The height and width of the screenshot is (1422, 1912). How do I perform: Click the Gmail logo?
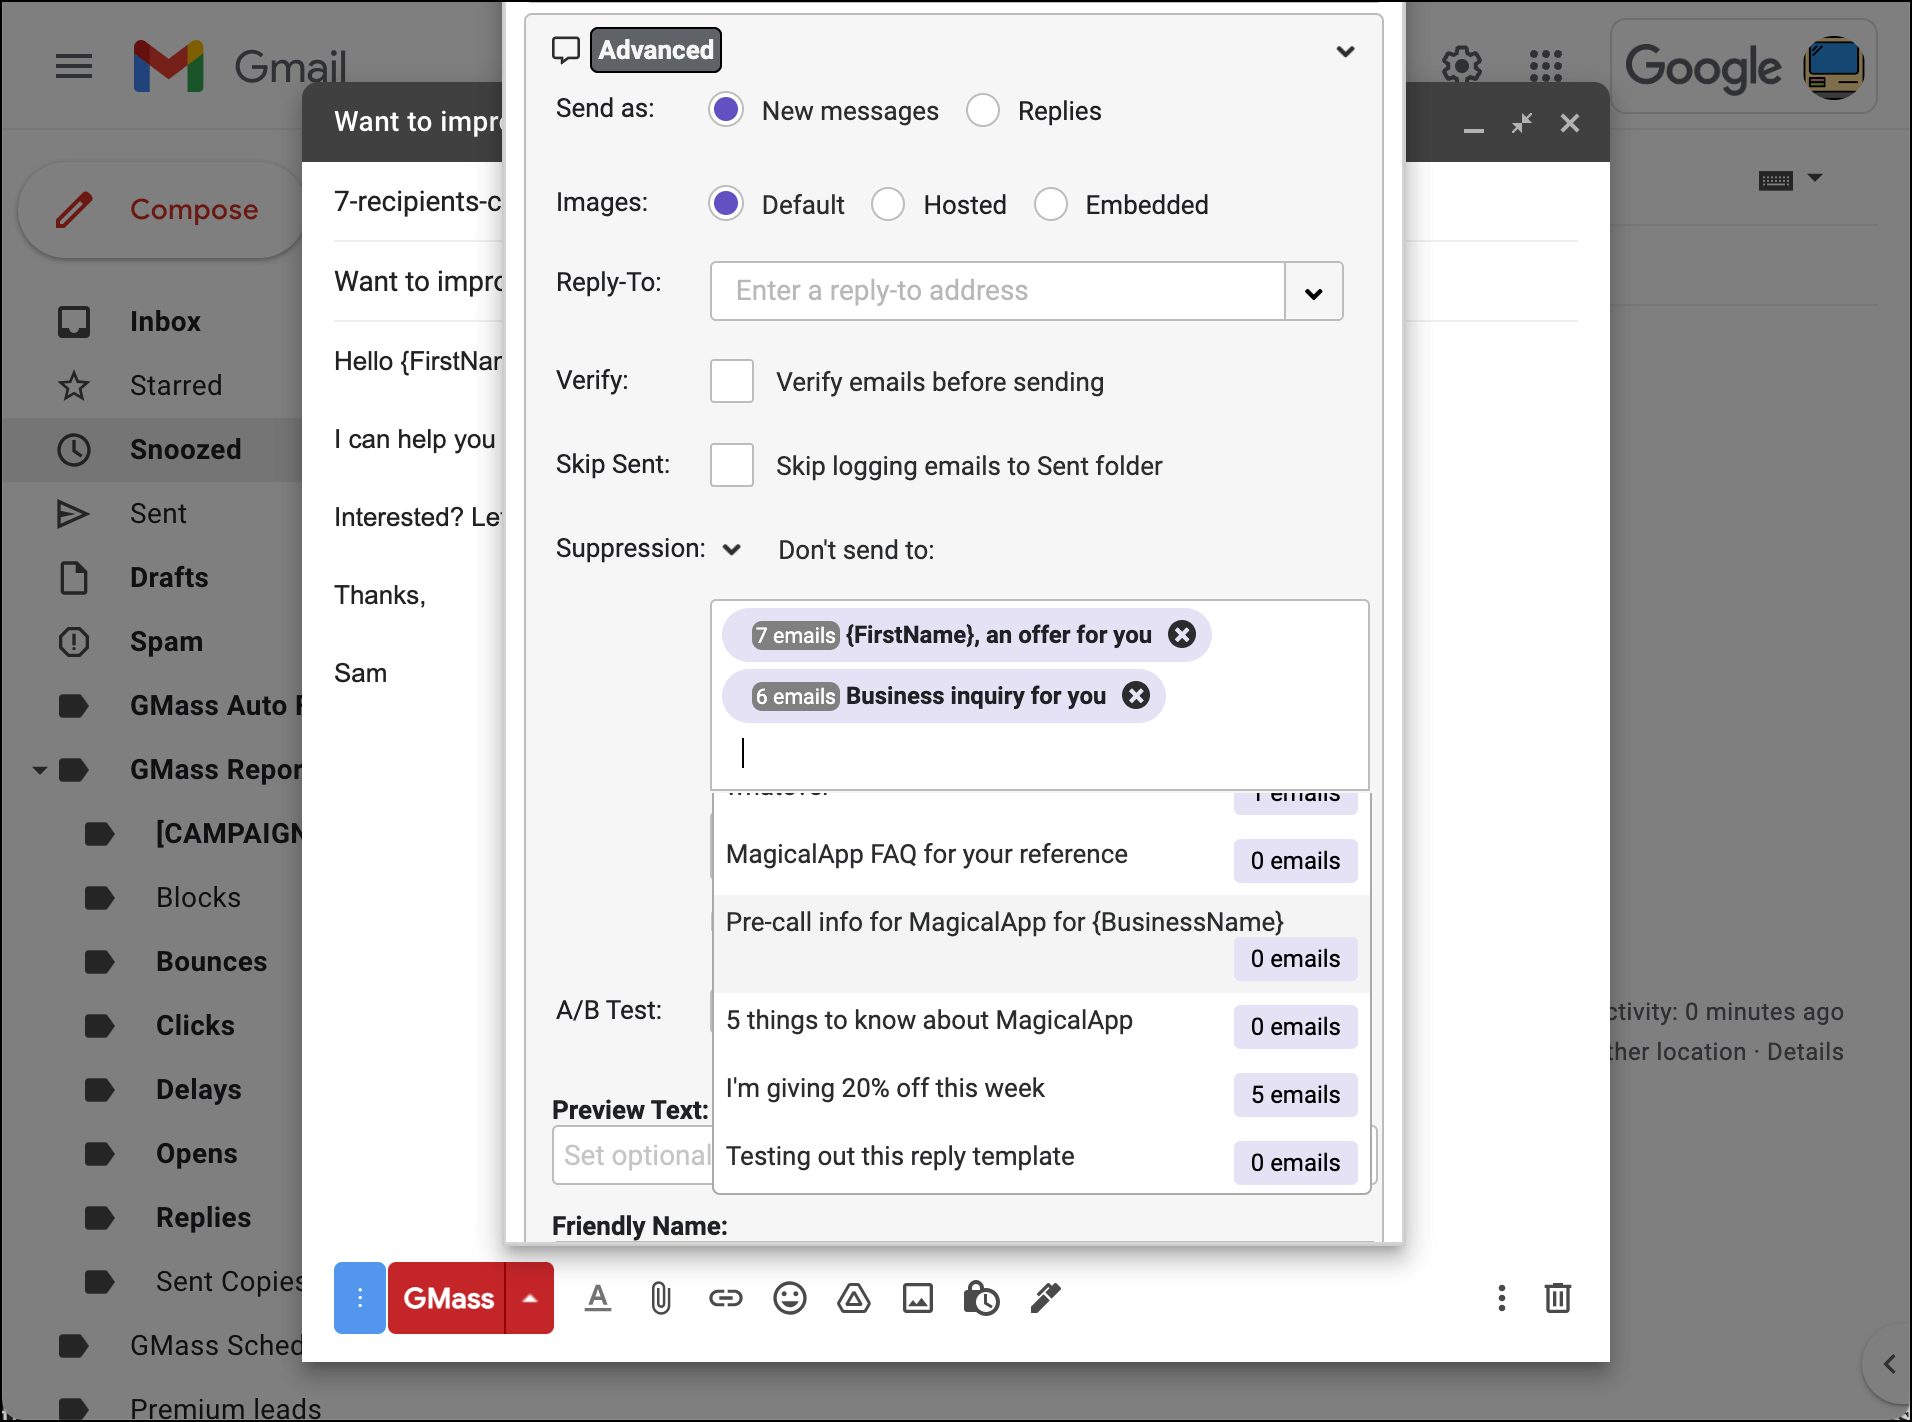click(240, 67)
